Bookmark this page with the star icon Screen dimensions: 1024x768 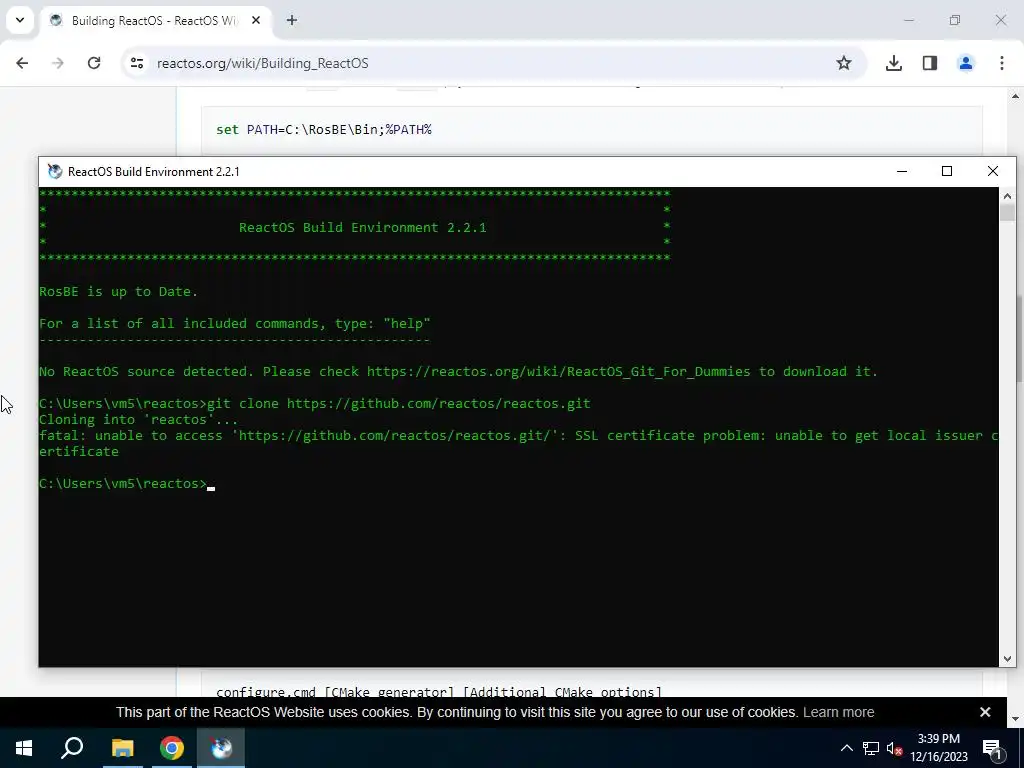(844, 63)
